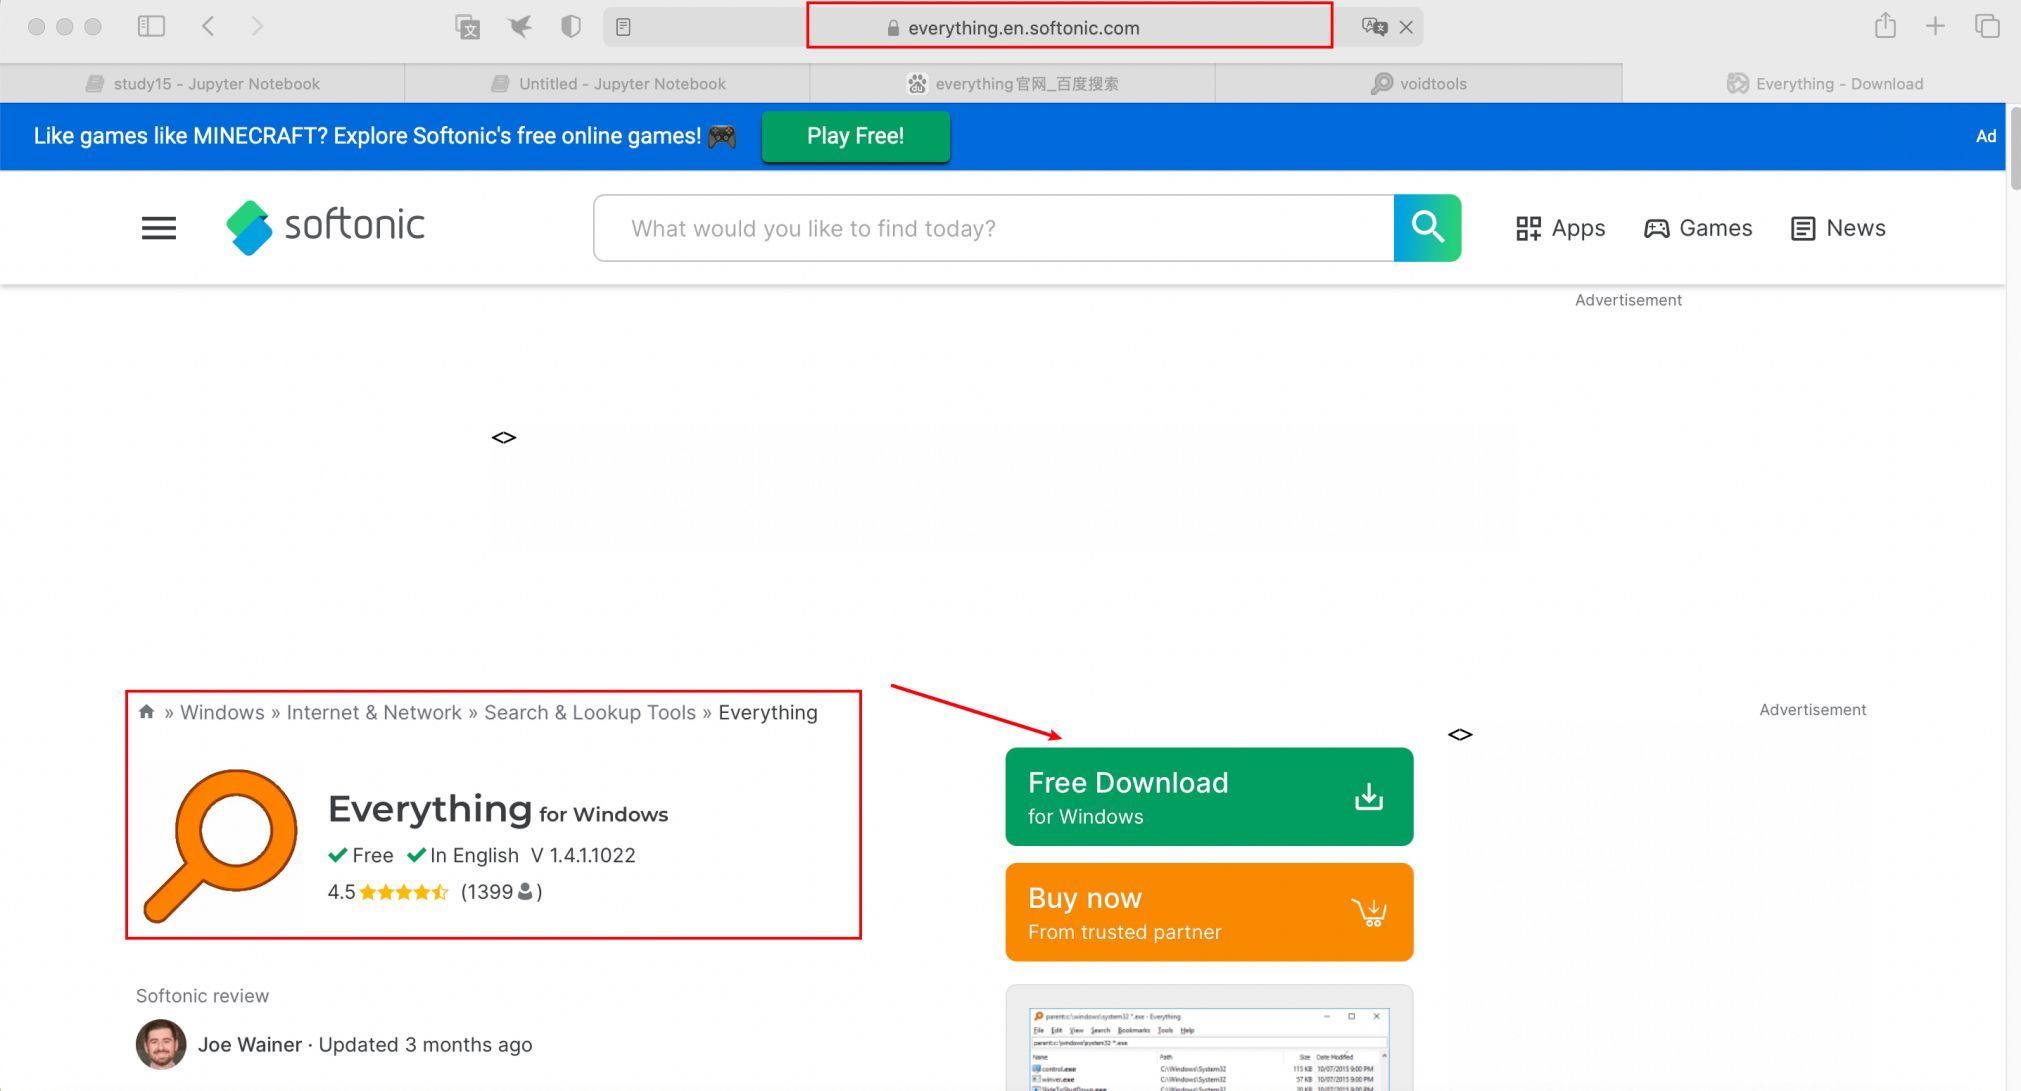The width and height of the screenshot is (2021, 1091).
Task: Open a new tab with the plus icon
Action: 1935,27
